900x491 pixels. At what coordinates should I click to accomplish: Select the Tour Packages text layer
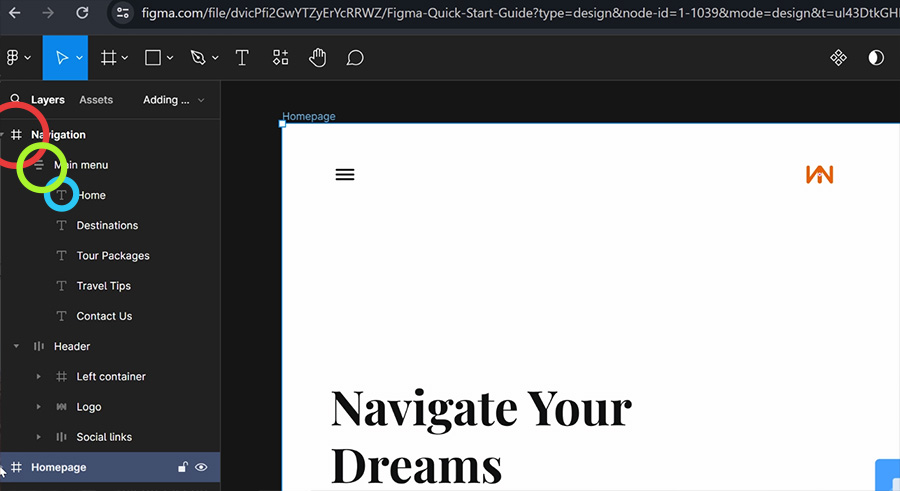coord(113,256)
